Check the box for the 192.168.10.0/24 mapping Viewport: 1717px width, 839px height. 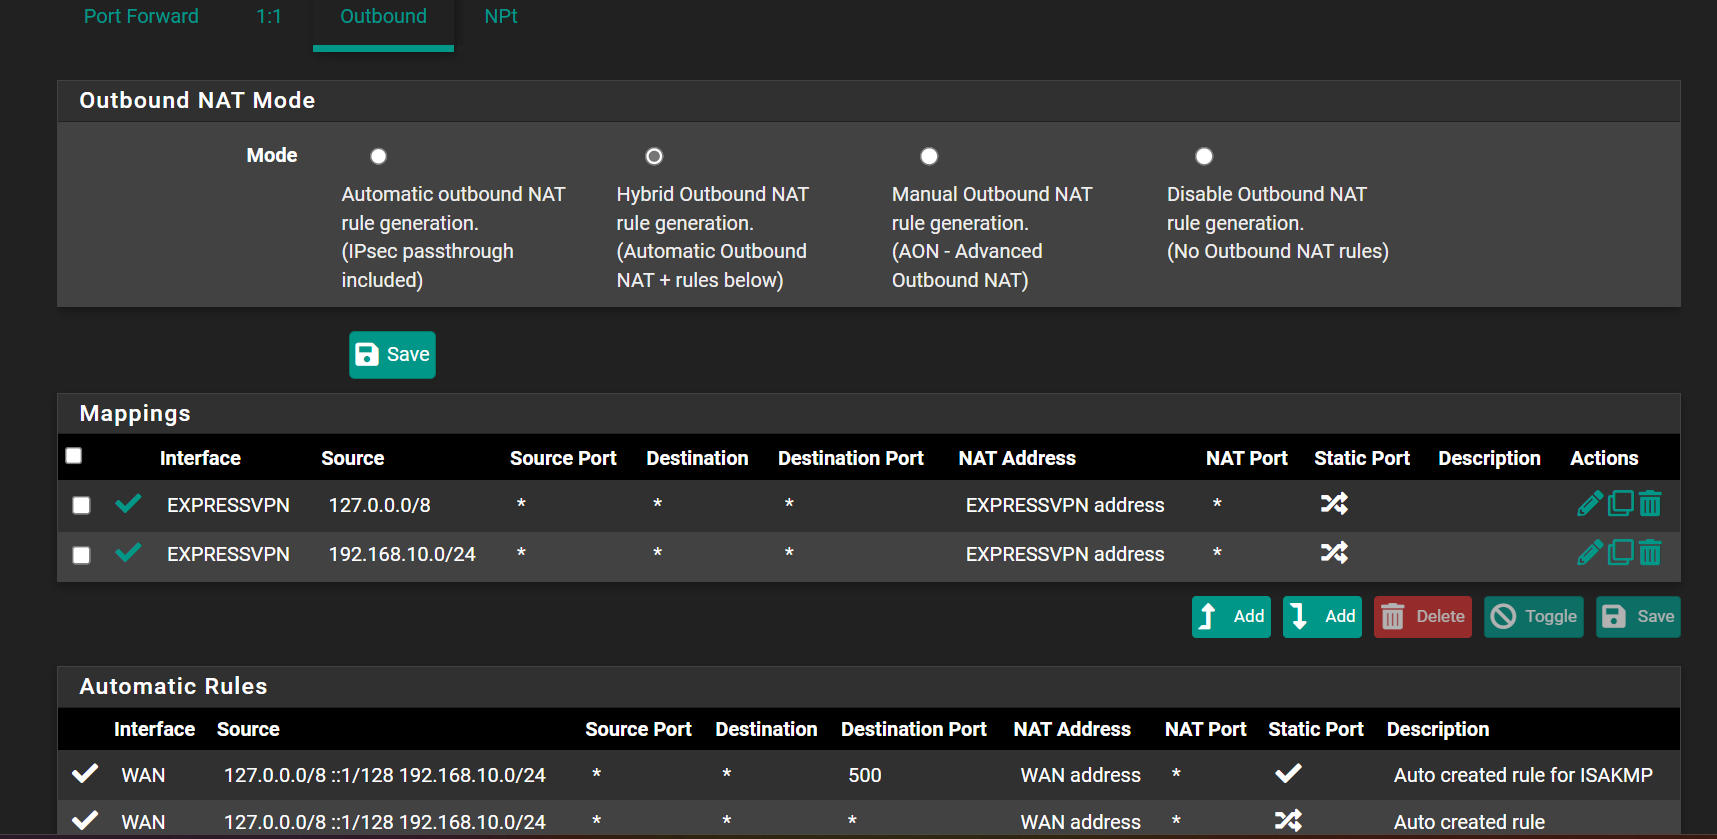pos(81,554)
